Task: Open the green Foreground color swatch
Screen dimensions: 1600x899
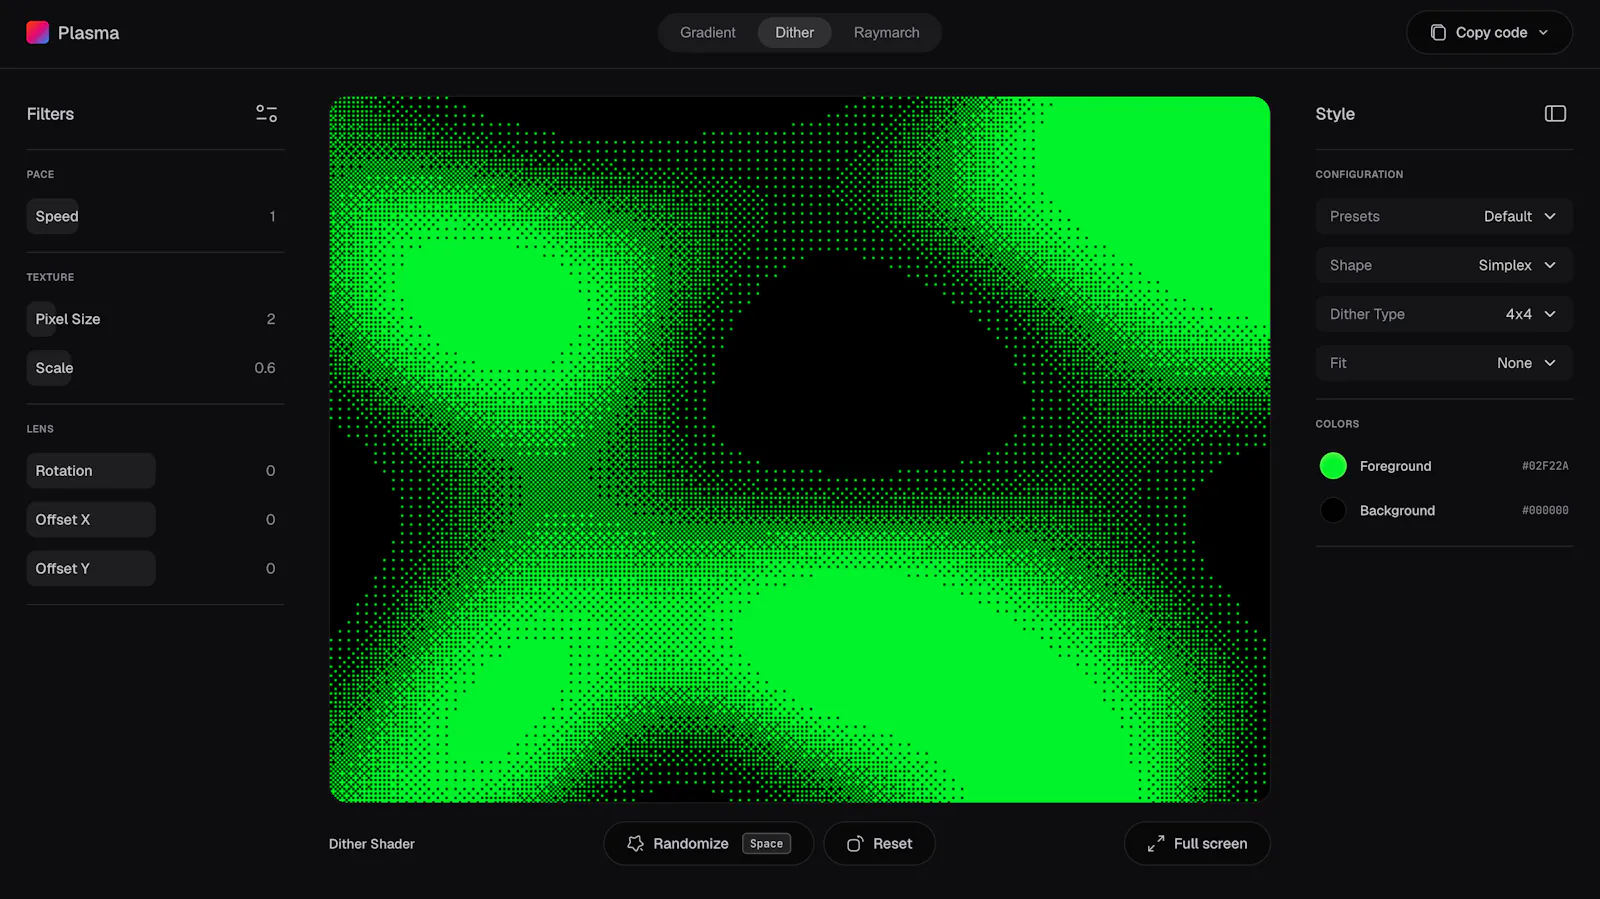Action: click(1333, 466)
